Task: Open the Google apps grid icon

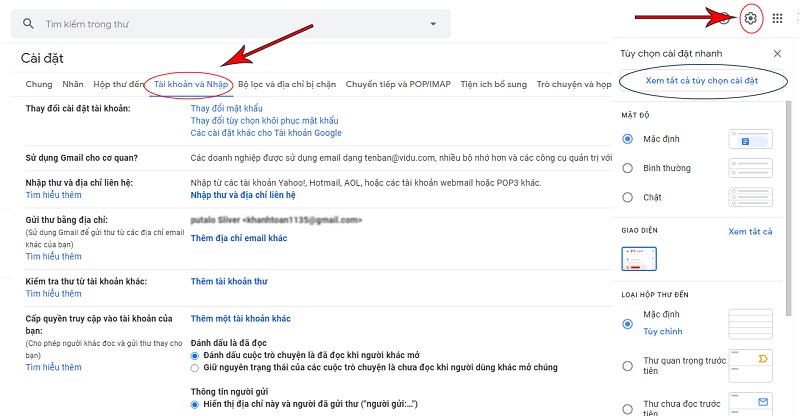Action: tap(777, 18)
